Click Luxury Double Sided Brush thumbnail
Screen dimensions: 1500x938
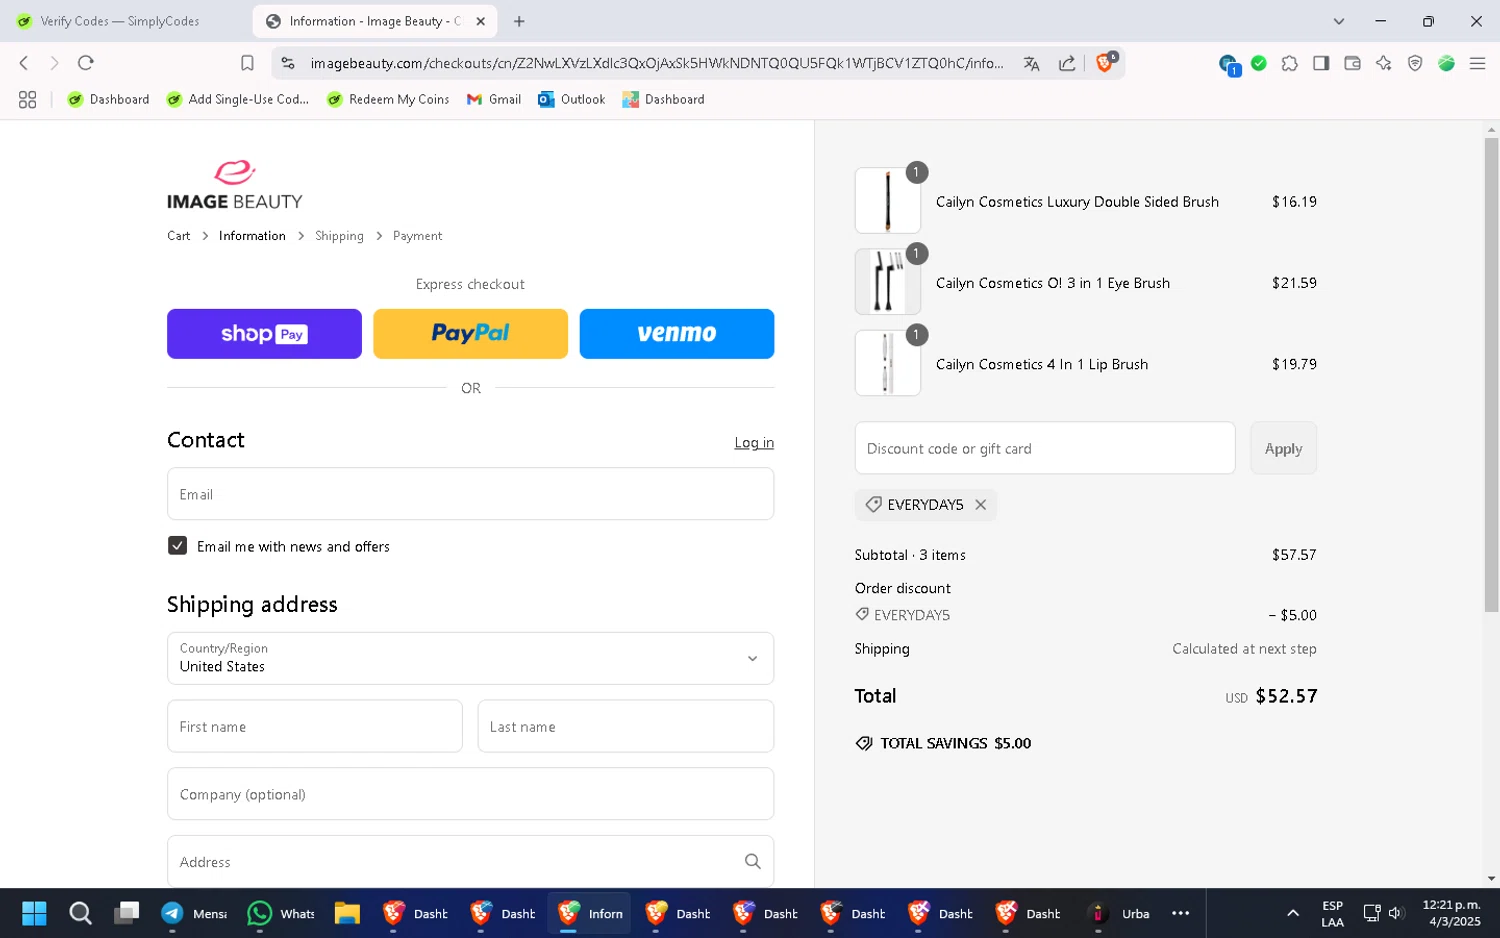pos(888,201)
